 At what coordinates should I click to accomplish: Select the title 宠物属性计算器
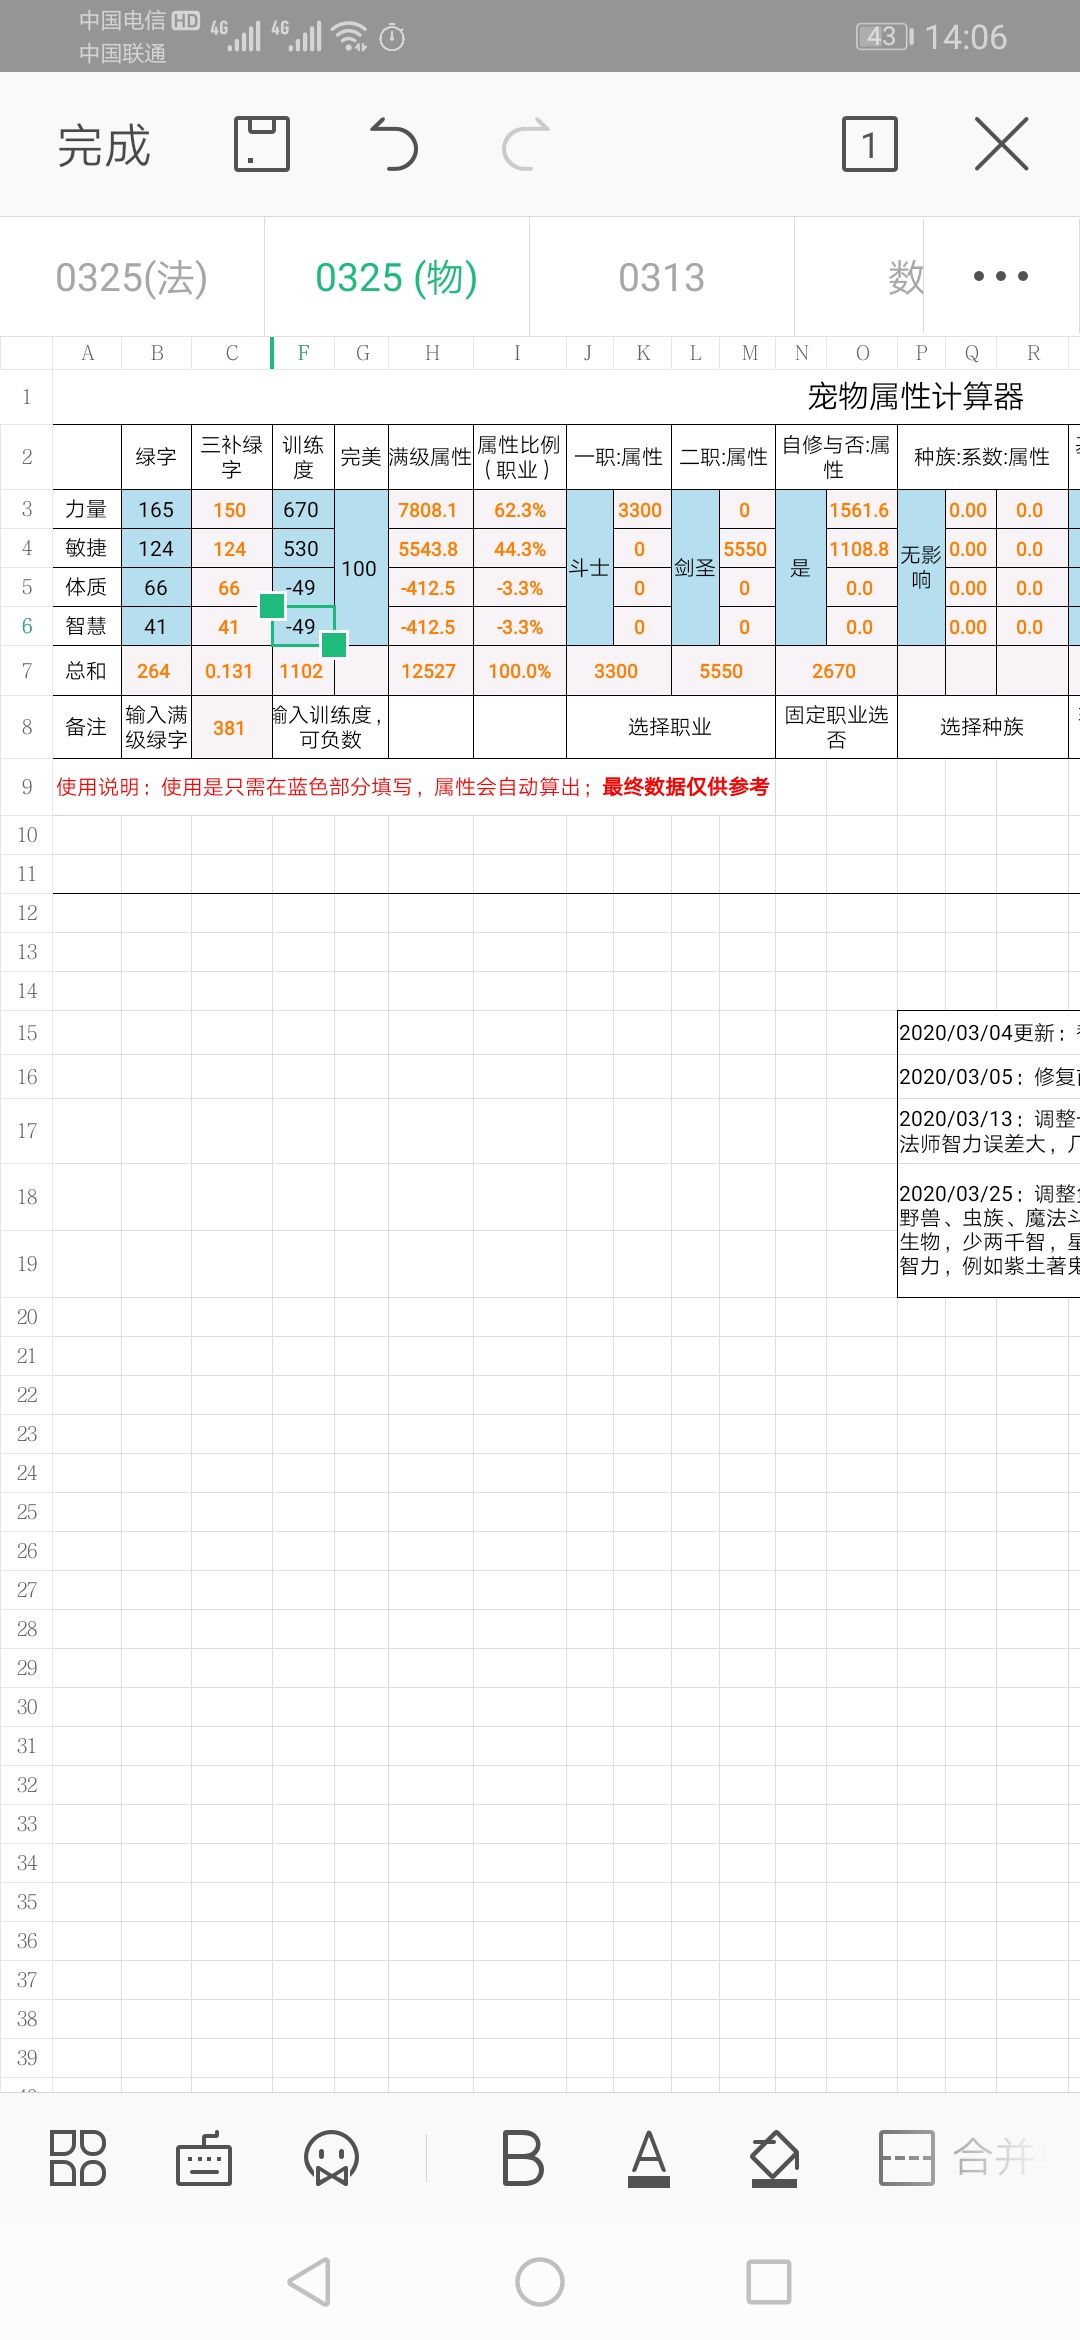pyautogui.click(x=916, y=396)
